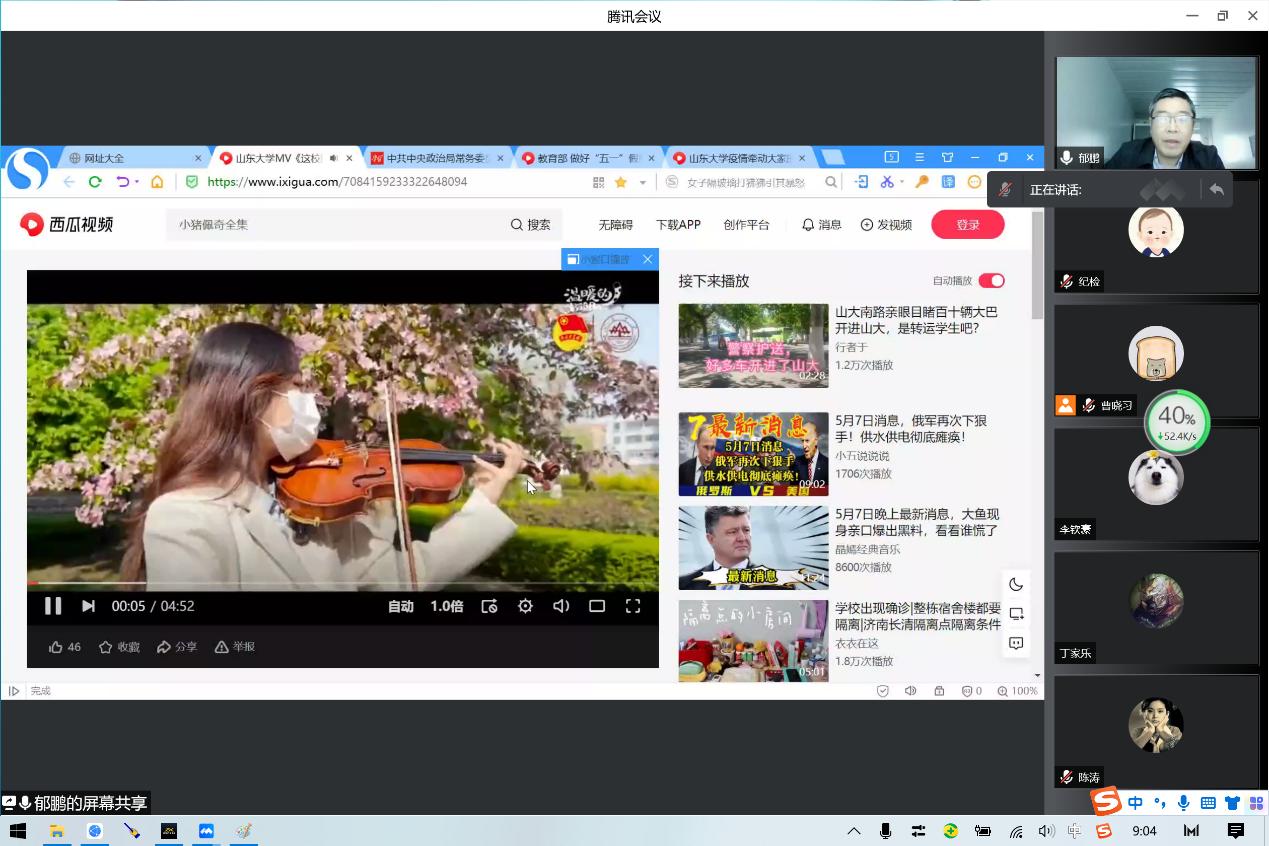Like the video with thumbs-up icon
Viewport: 1269px width, 846px height.
(57, 647)
